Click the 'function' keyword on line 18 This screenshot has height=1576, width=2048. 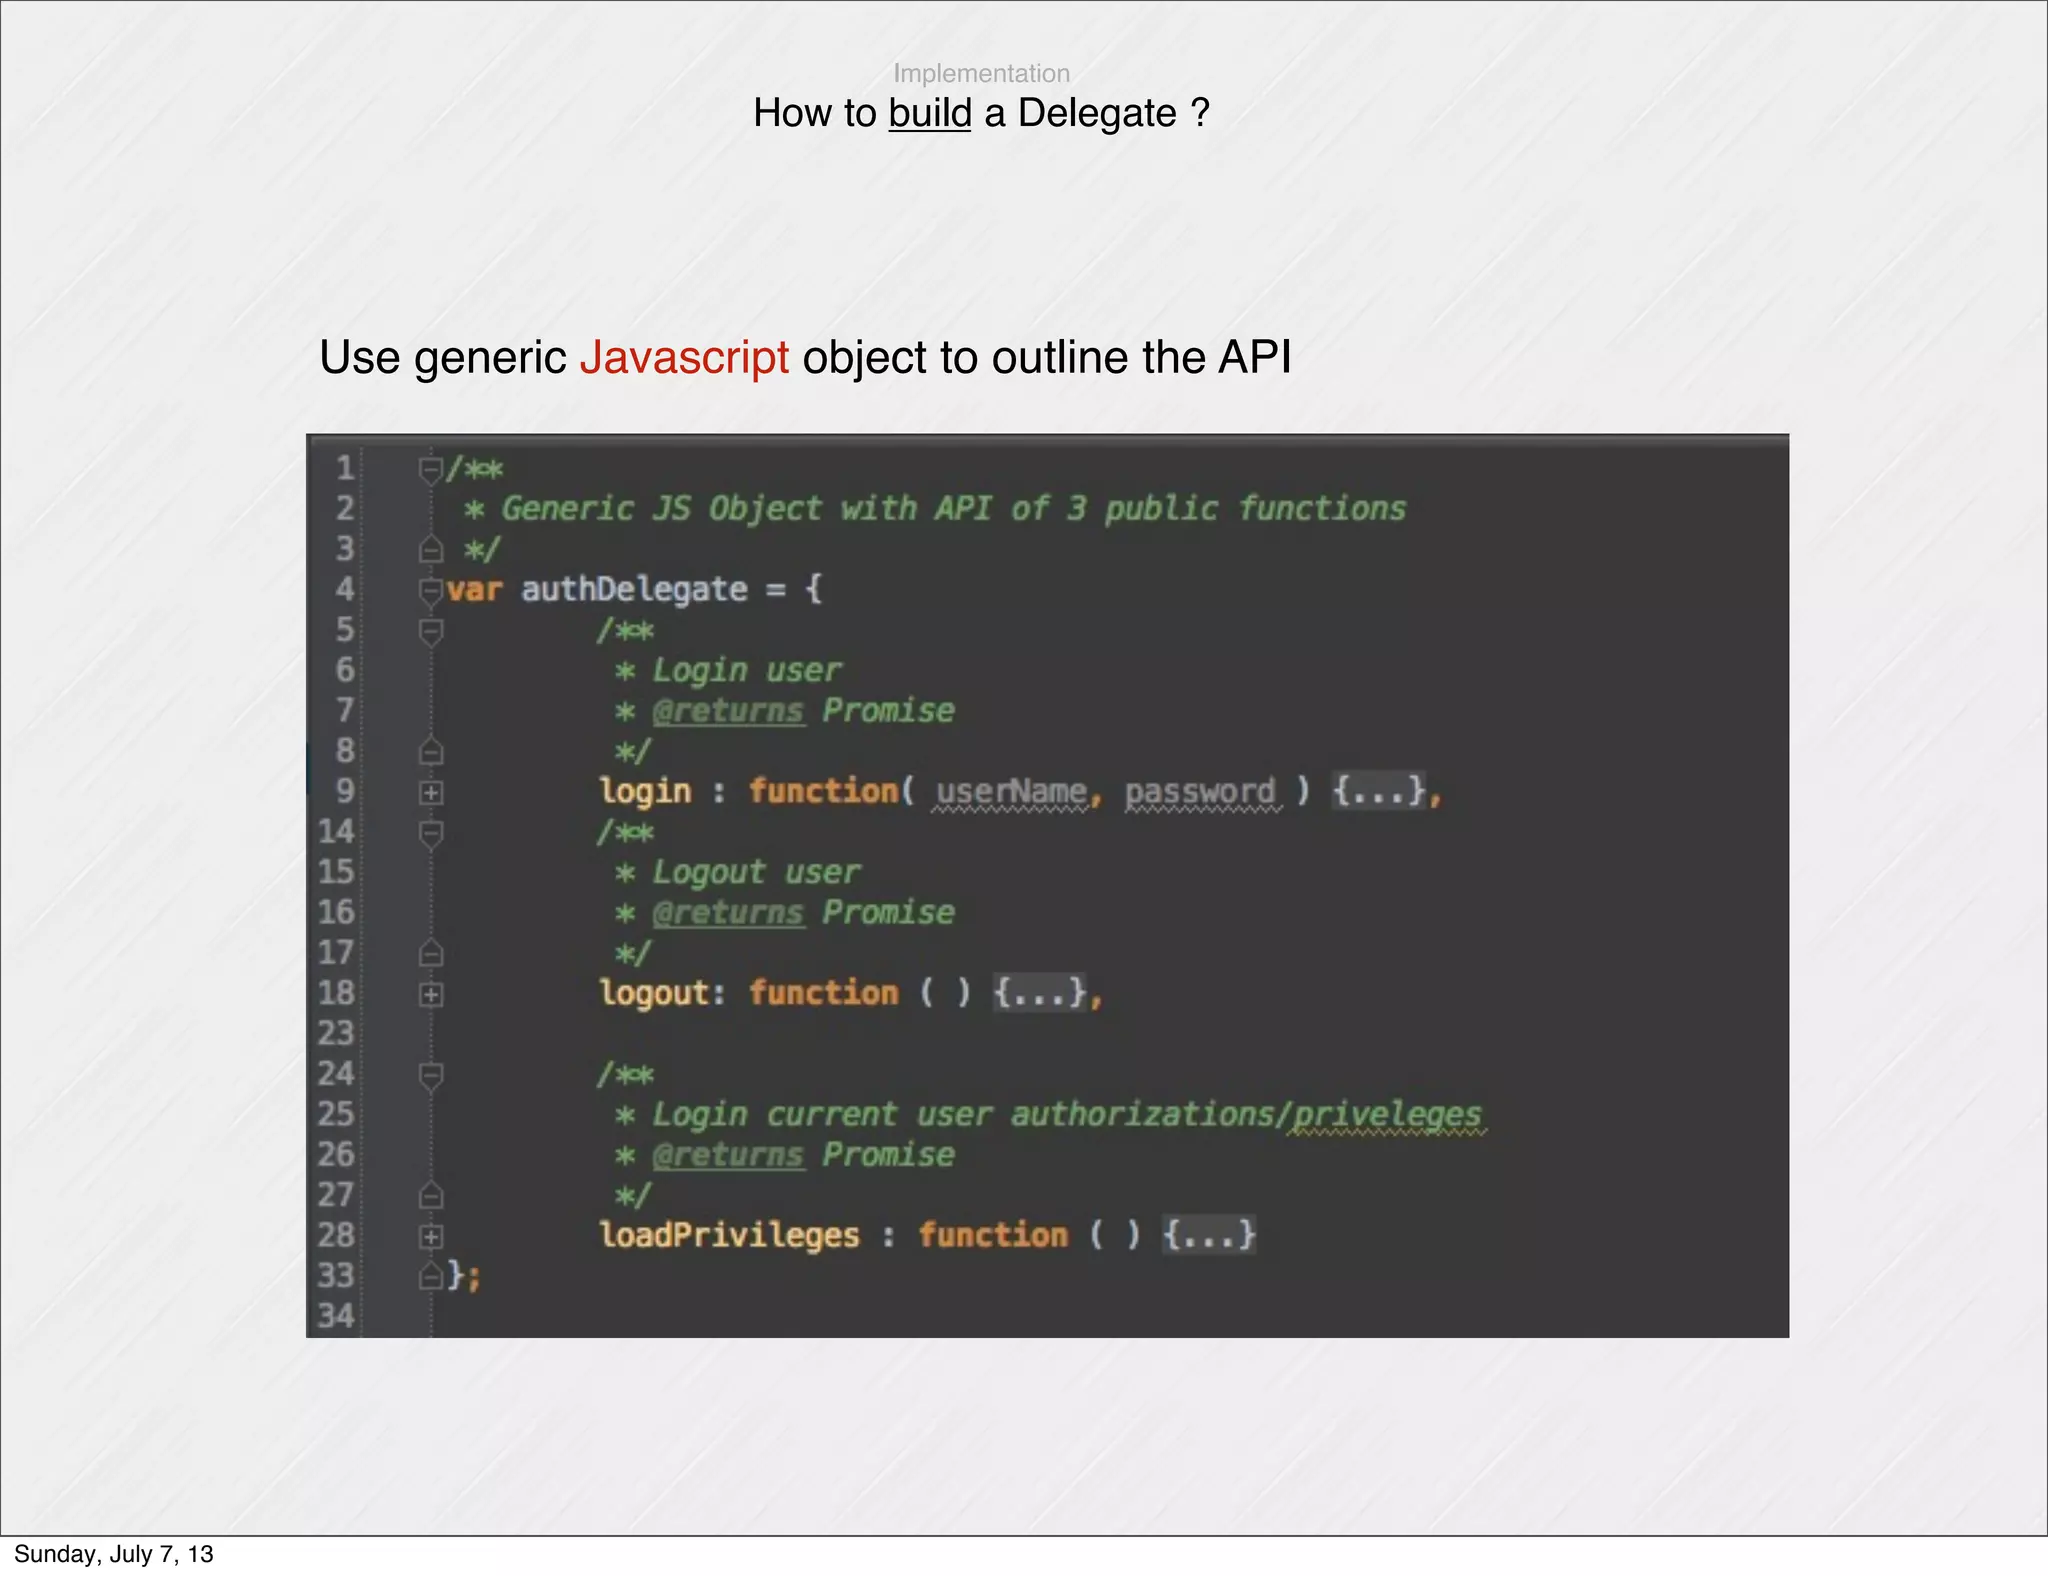click(824, 993)
